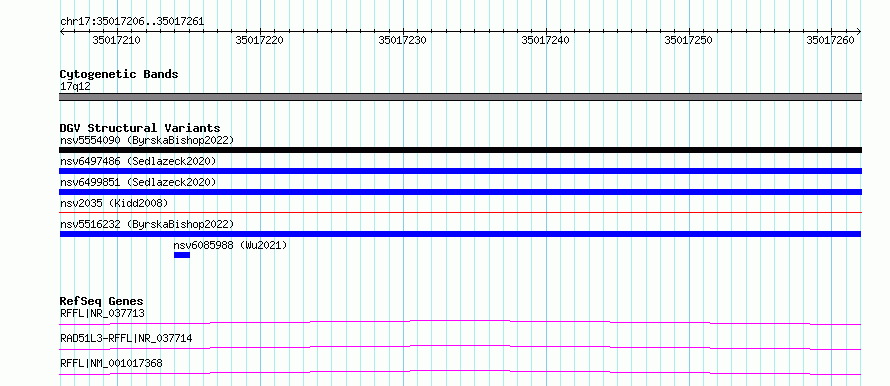Select ruler position 35017210
This screenshot has height=386, width=890.
coord(116,40)
